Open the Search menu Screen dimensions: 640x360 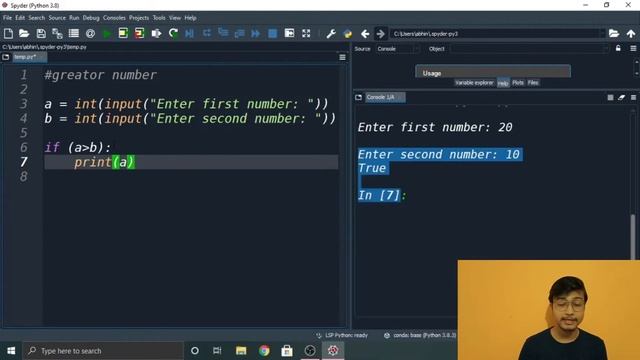tap(37, 18)
